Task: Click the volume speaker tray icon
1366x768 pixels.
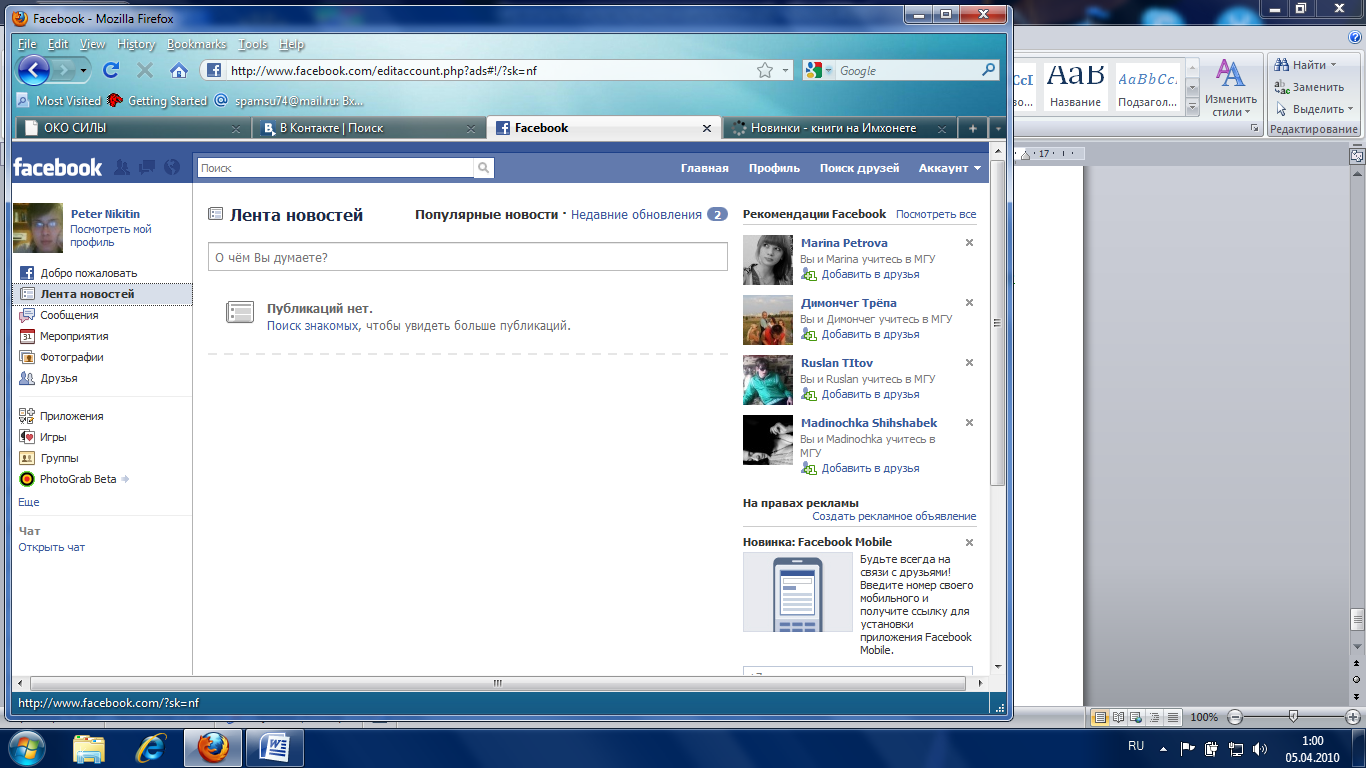Action: point(1260,748)
